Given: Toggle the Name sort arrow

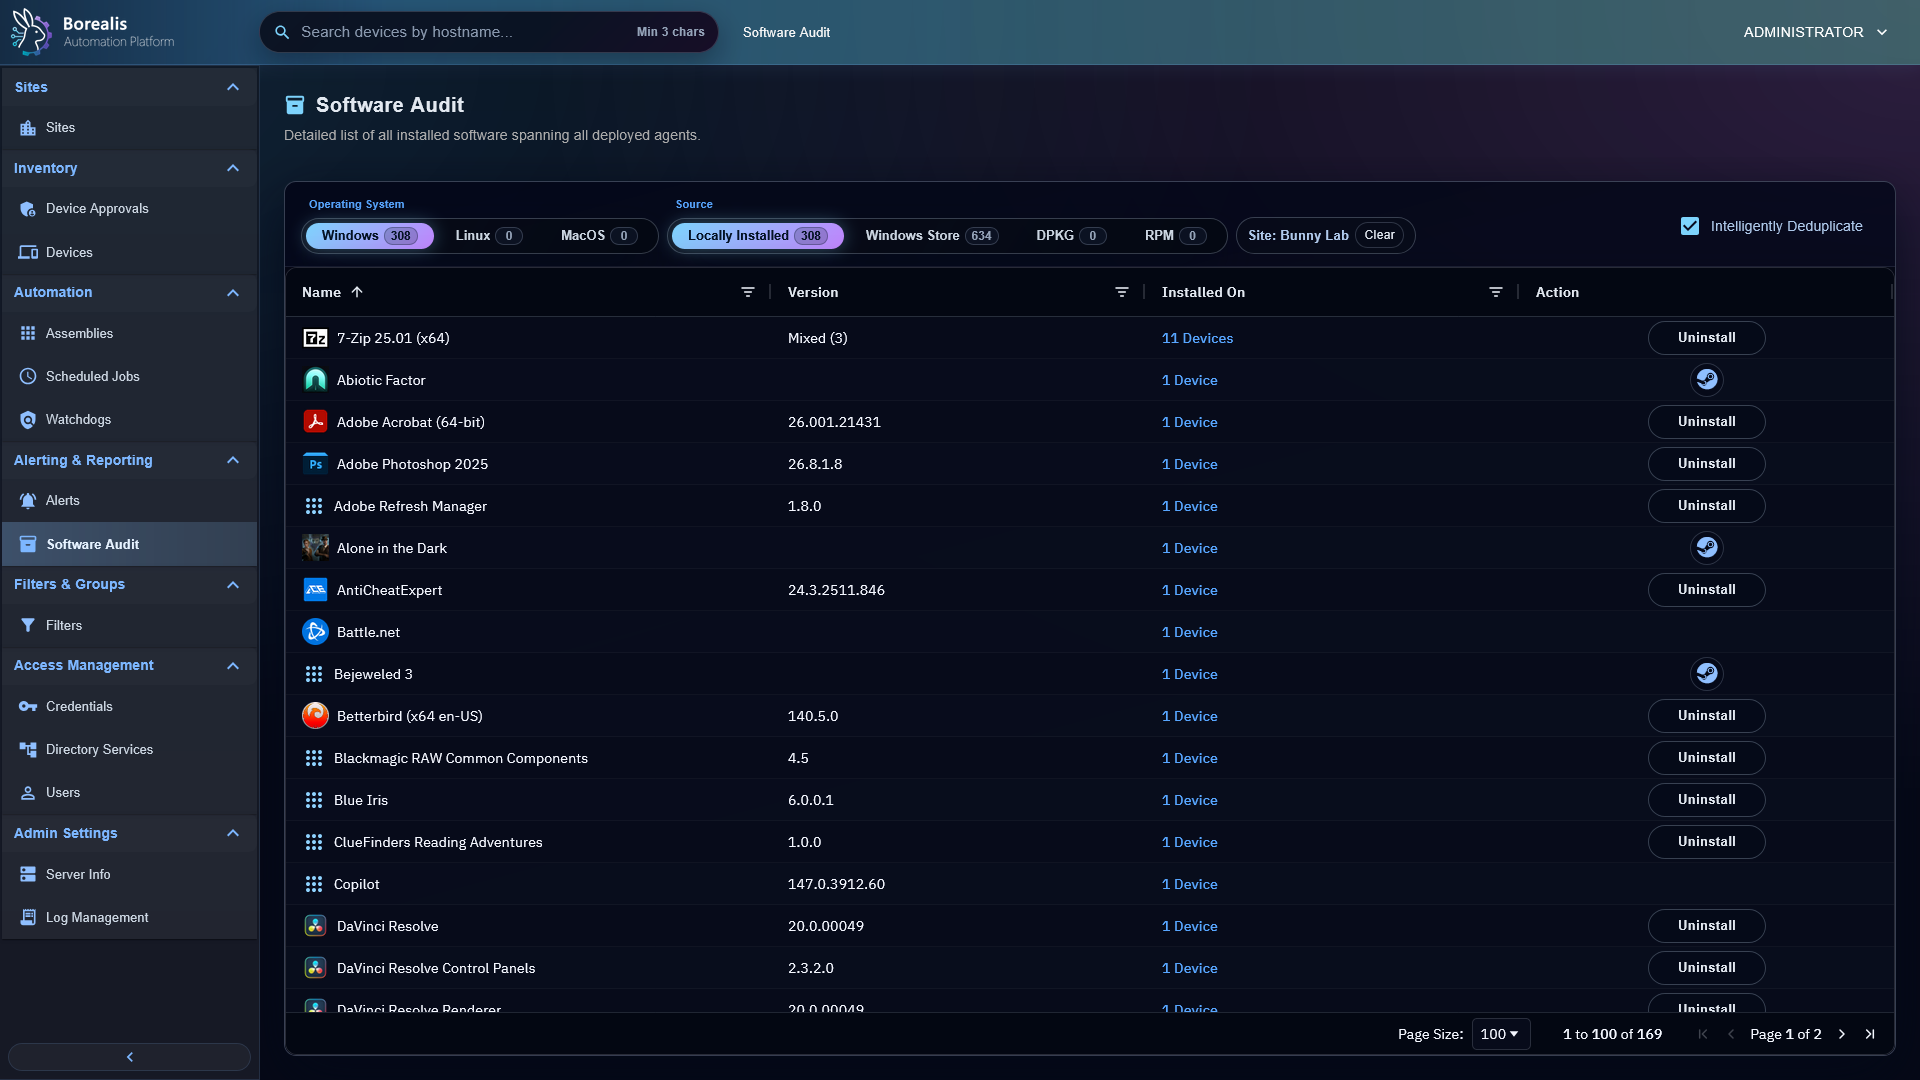Looking at the screenshot, I should tap(357, 292).
